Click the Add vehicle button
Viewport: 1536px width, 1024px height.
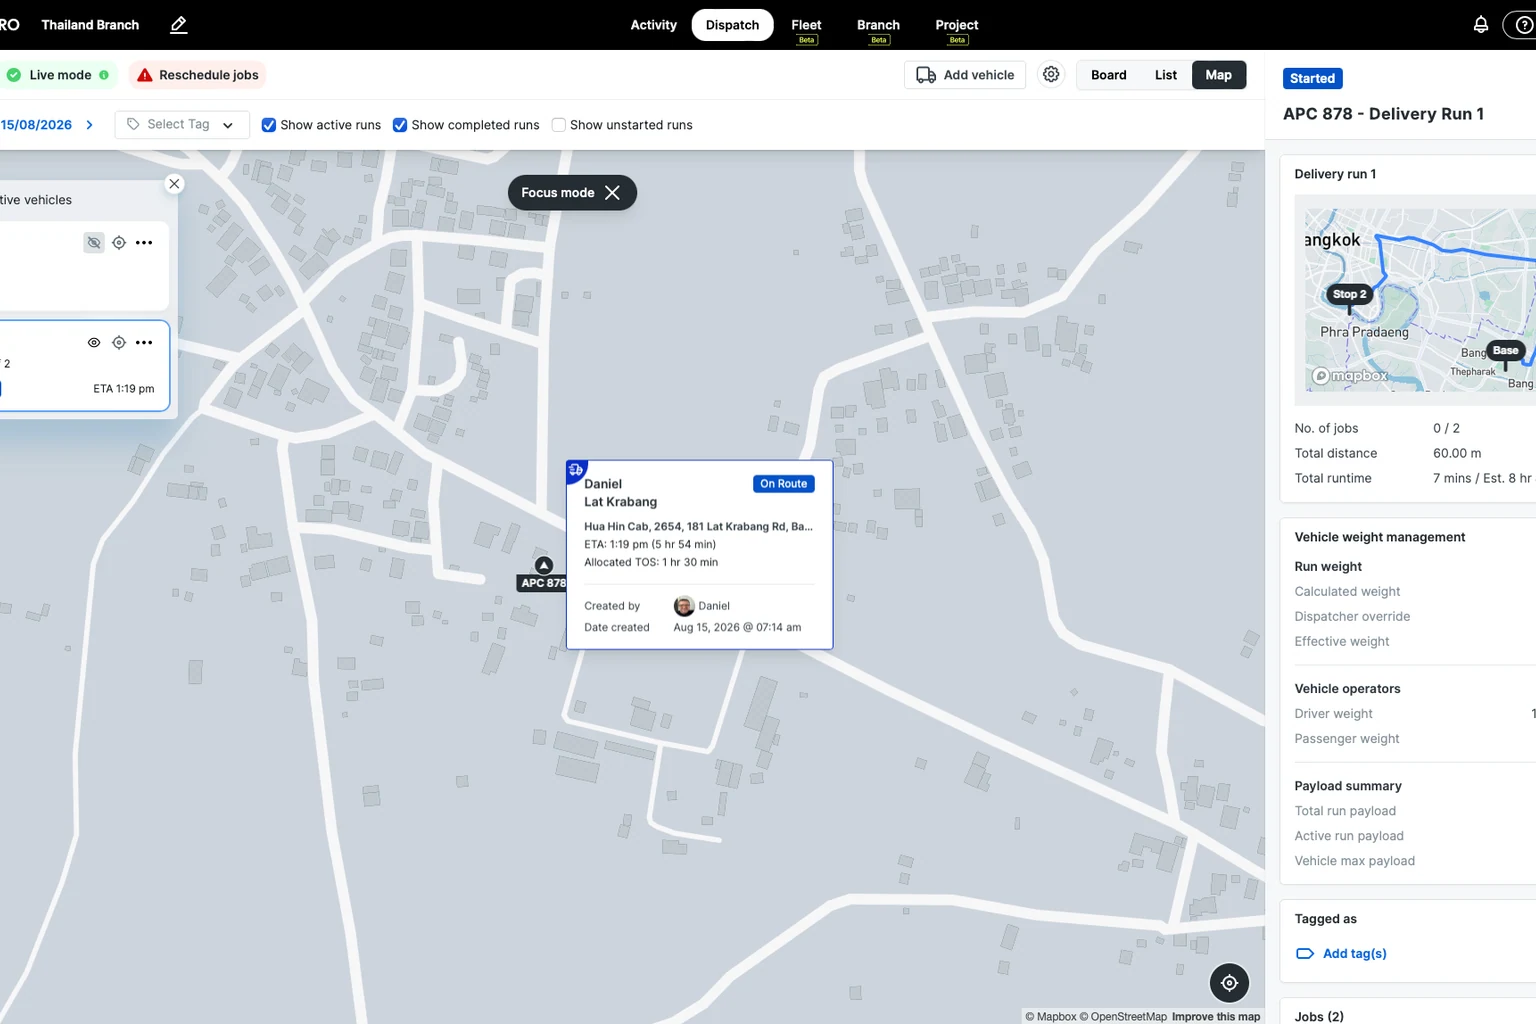click(x=965, y=75)
